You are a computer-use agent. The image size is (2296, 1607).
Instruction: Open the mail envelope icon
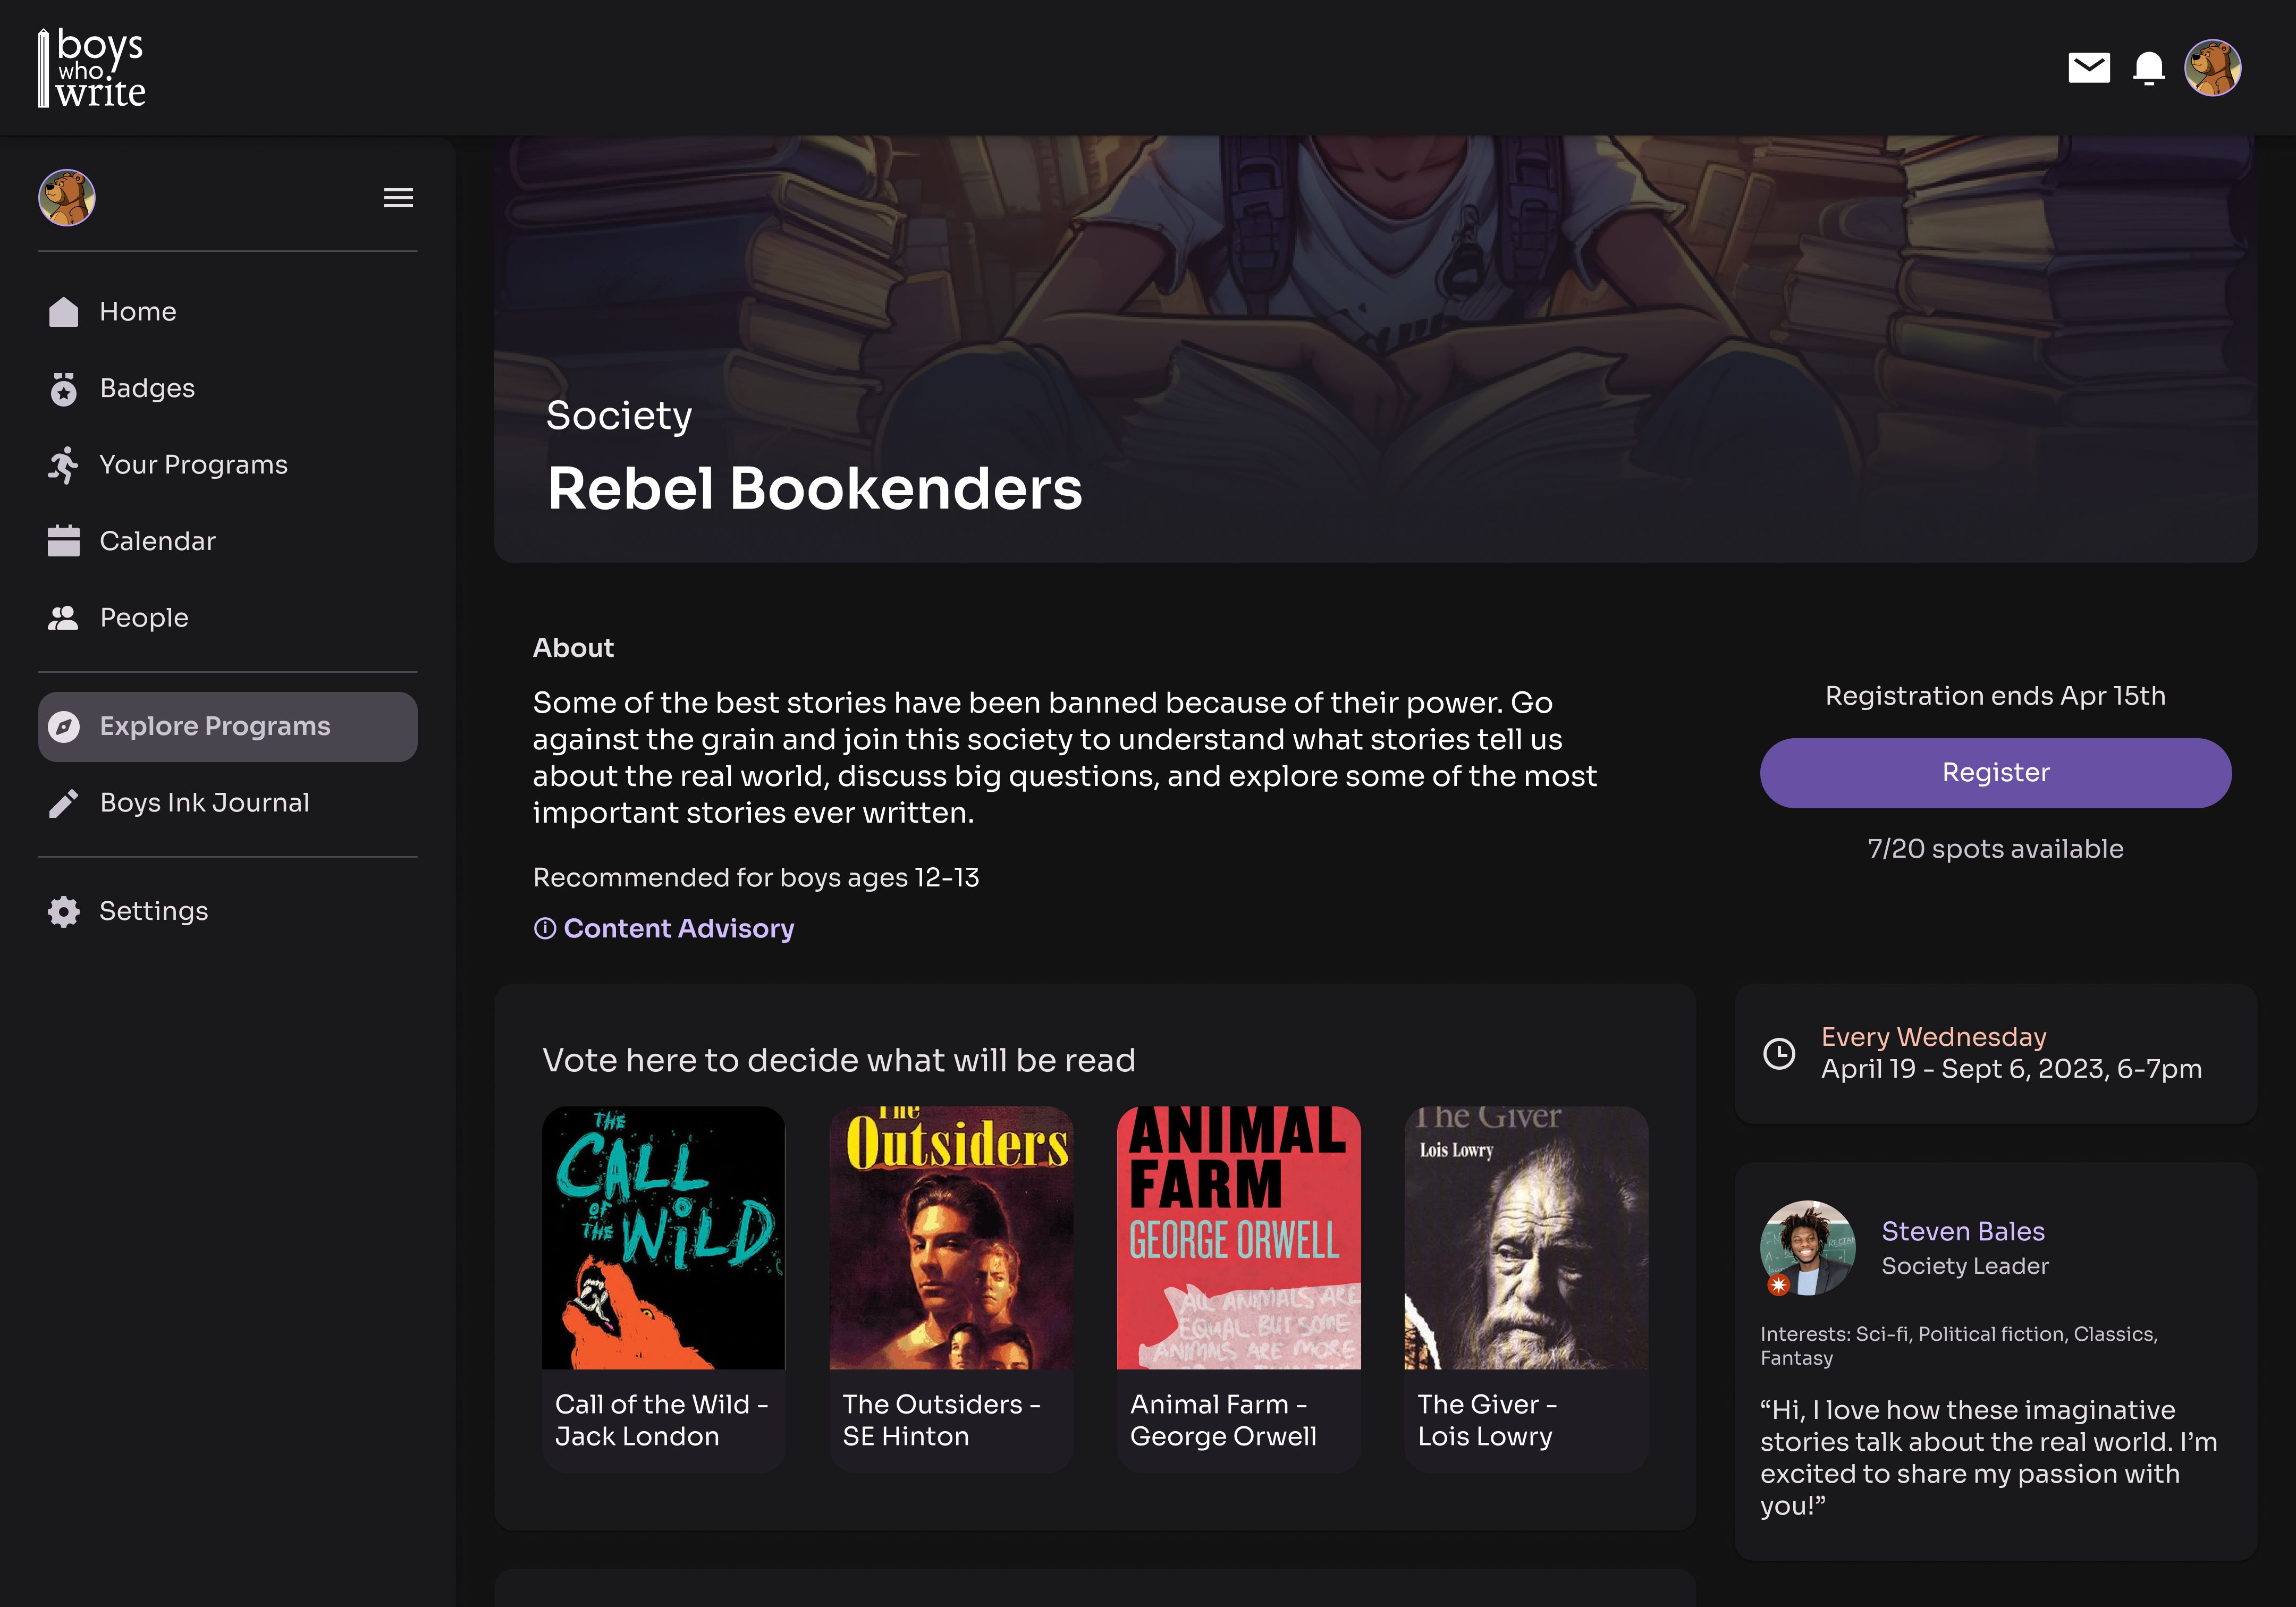point(2088,68)
